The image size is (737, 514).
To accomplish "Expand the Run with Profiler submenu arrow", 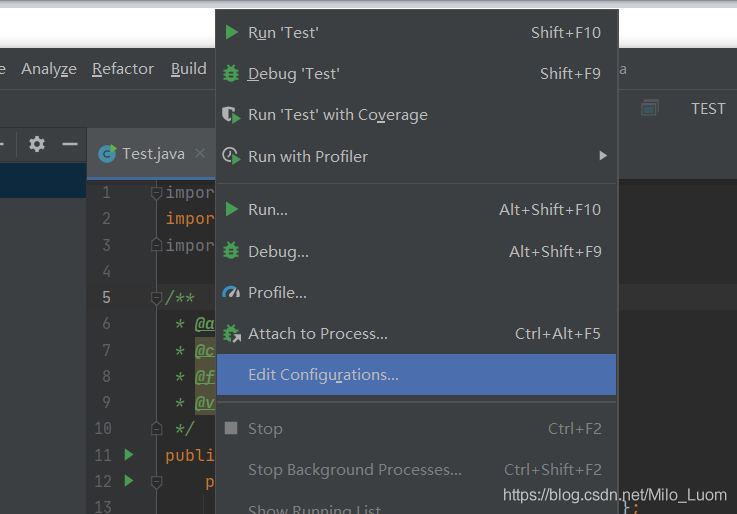I will [x=603, y=156].
